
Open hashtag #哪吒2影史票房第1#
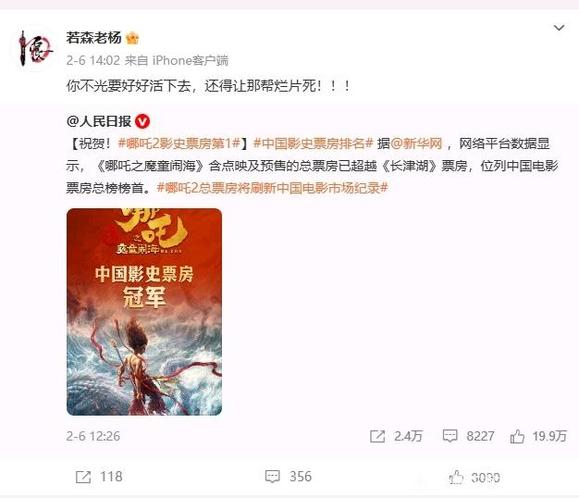179,143
